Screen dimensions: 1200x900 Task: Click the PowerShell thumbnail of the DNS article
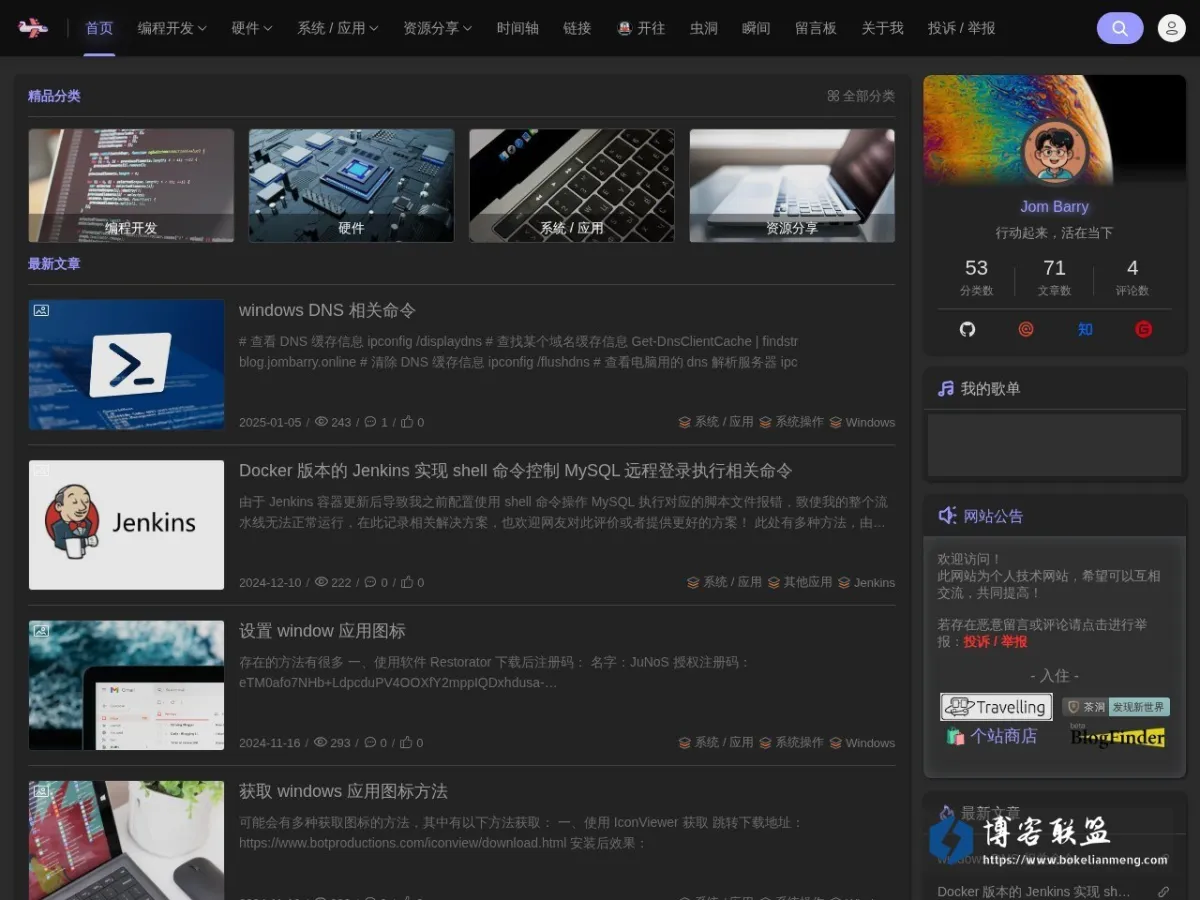pos(126,365)
